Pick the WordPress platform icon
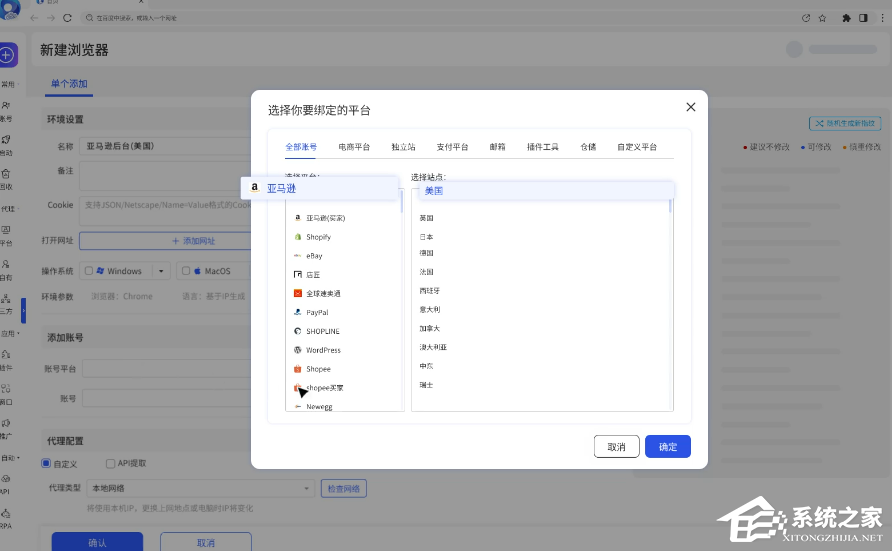This screenshot has height=551, width=892. [x=298, y=350]
